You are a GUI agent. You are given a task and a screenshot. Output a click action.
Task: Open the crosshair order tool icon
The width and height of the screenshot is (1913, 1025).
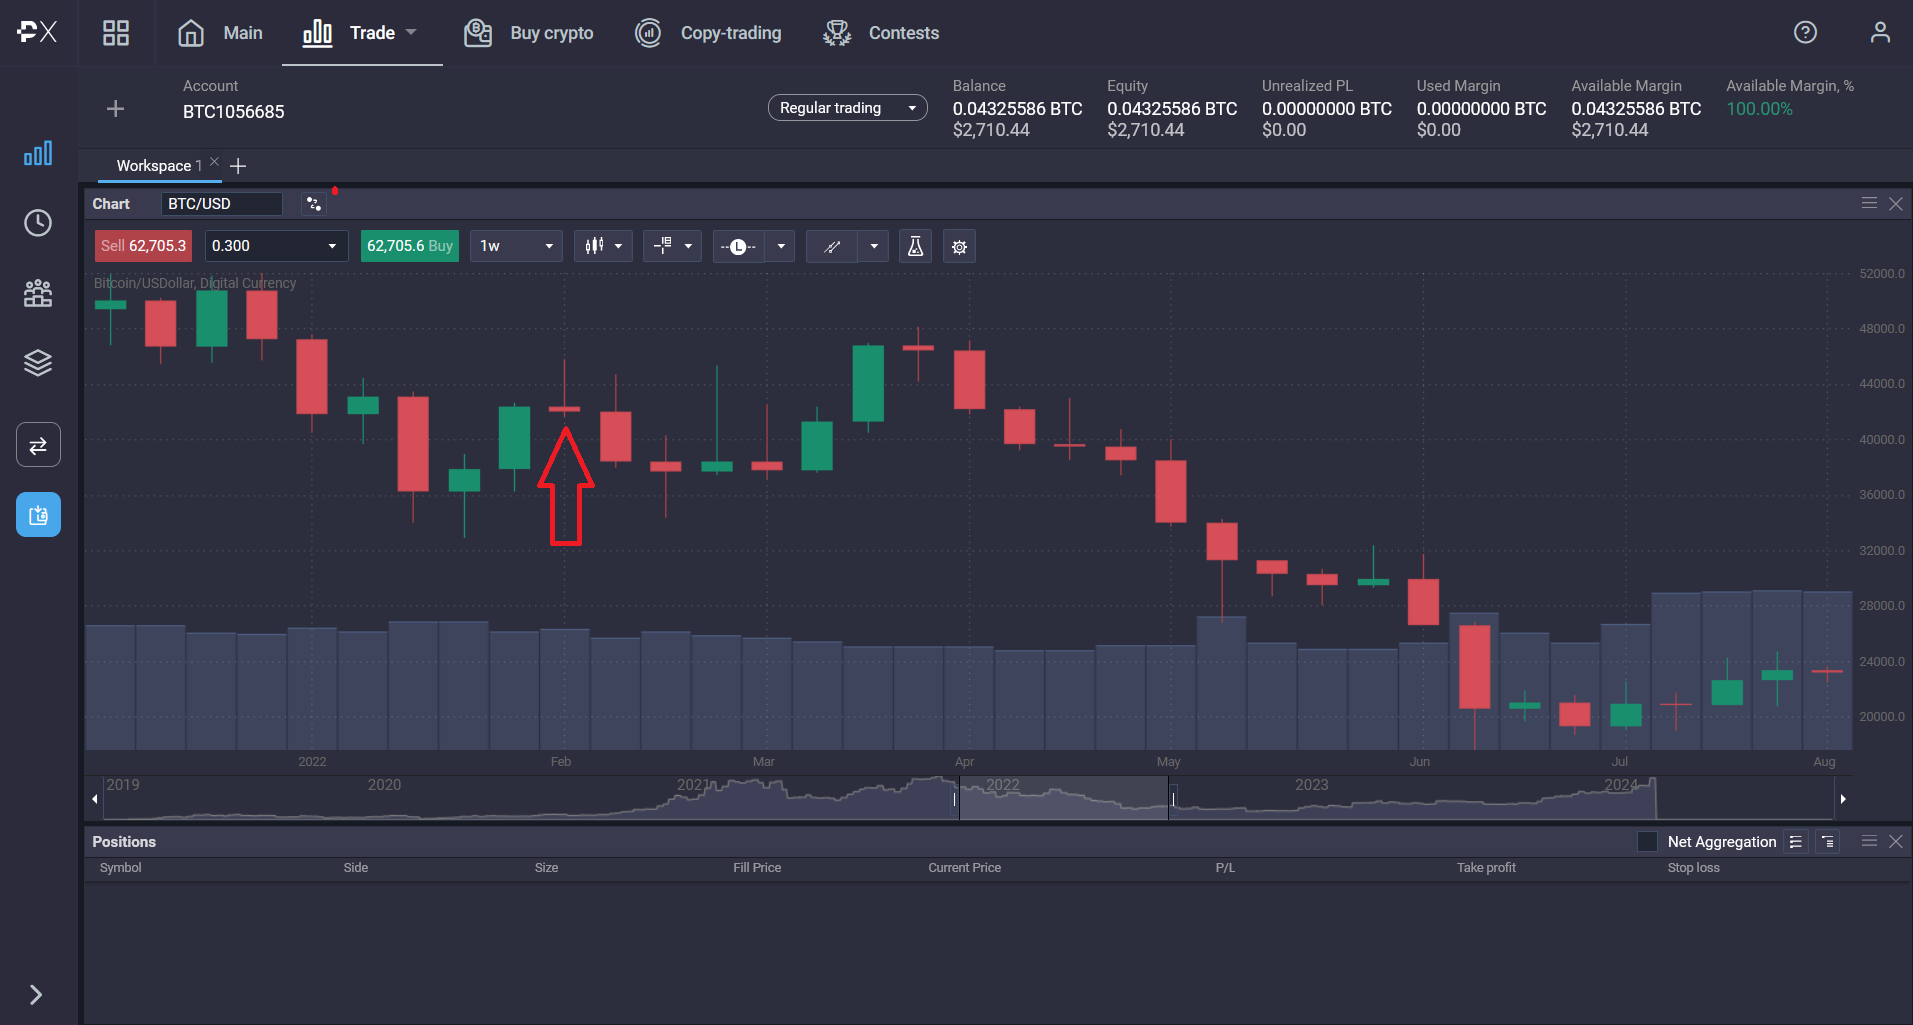click(x=663, y=246)
